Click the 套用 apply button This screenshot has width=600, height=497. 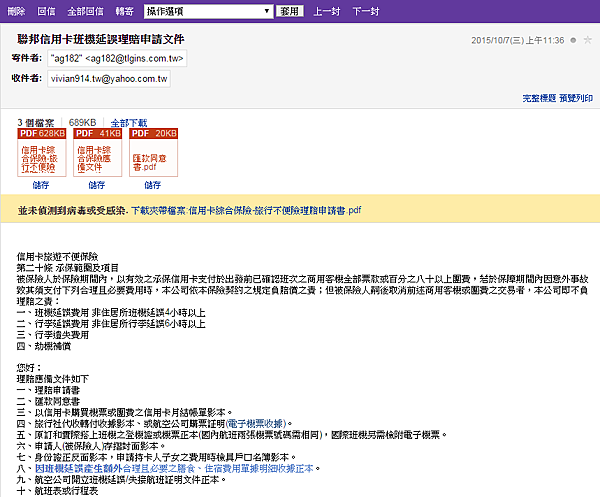290,11
